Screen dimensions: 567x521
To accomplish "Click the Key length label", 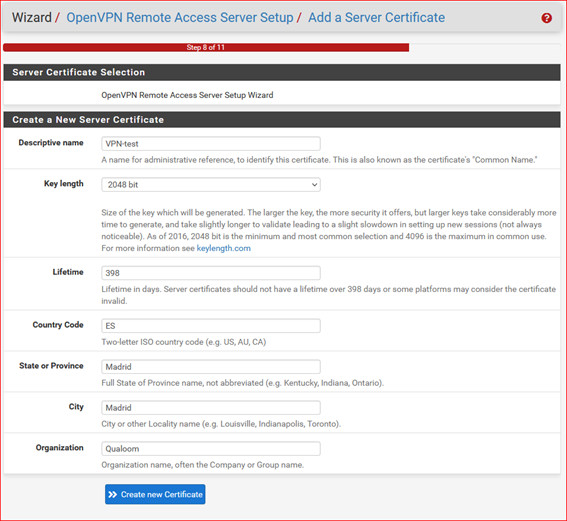I will [64, 184].
